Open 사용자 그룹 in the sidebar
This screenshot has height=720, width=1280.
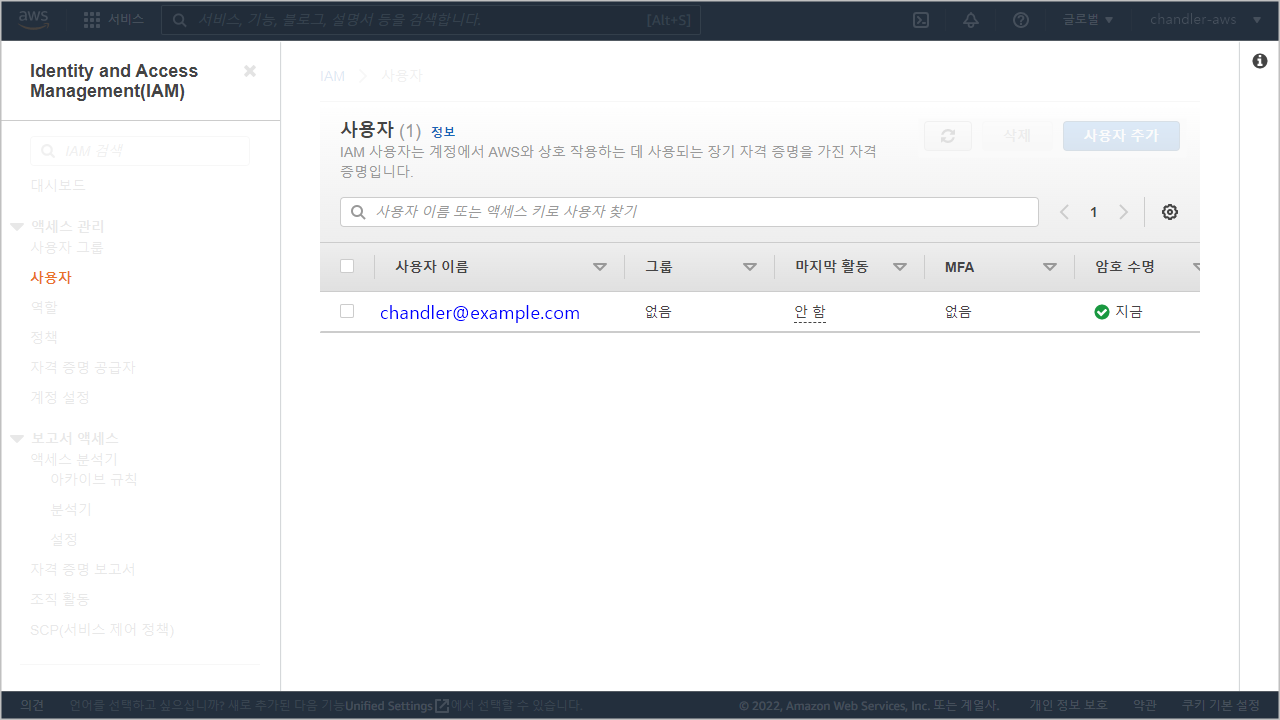[67, 247]
